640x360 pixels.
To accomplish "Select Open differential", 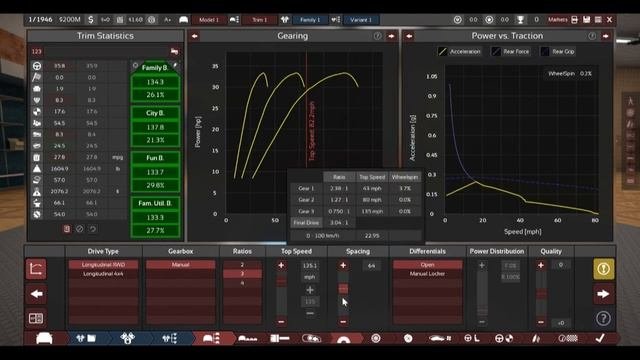I will 427,264.
